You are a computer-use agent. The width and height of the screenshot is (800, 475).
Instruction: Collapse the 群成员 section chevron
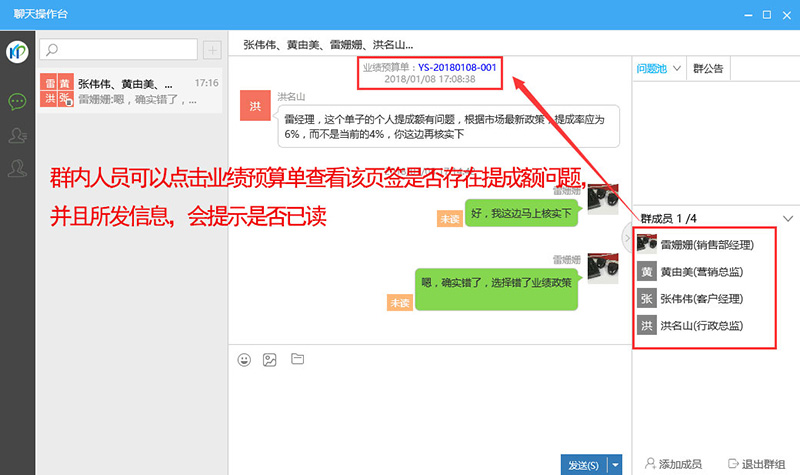point(788,218)
